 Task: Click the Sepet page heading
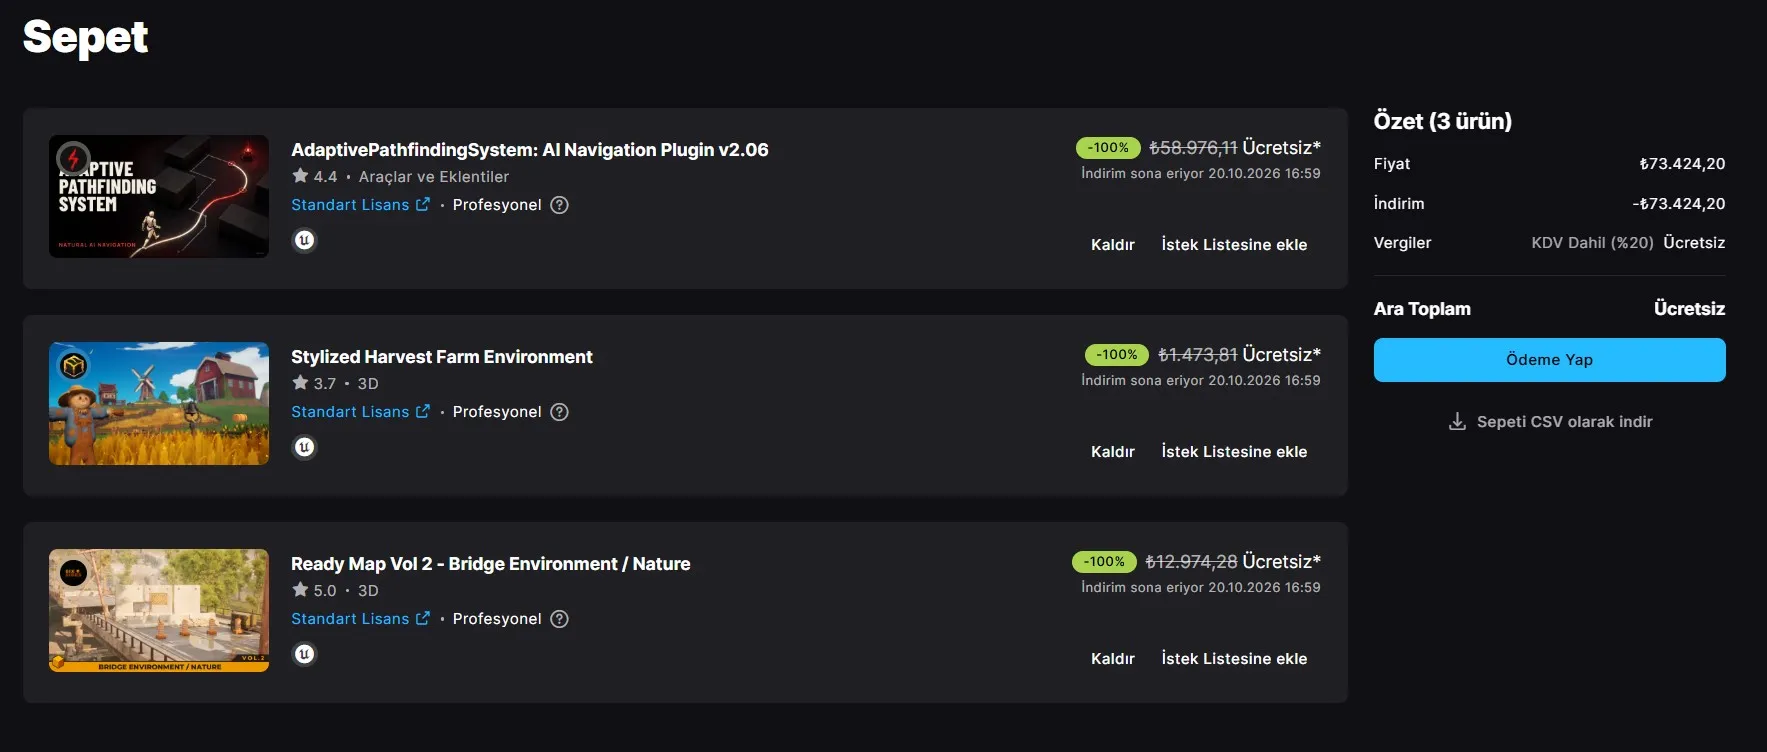(x=85, y=38)
